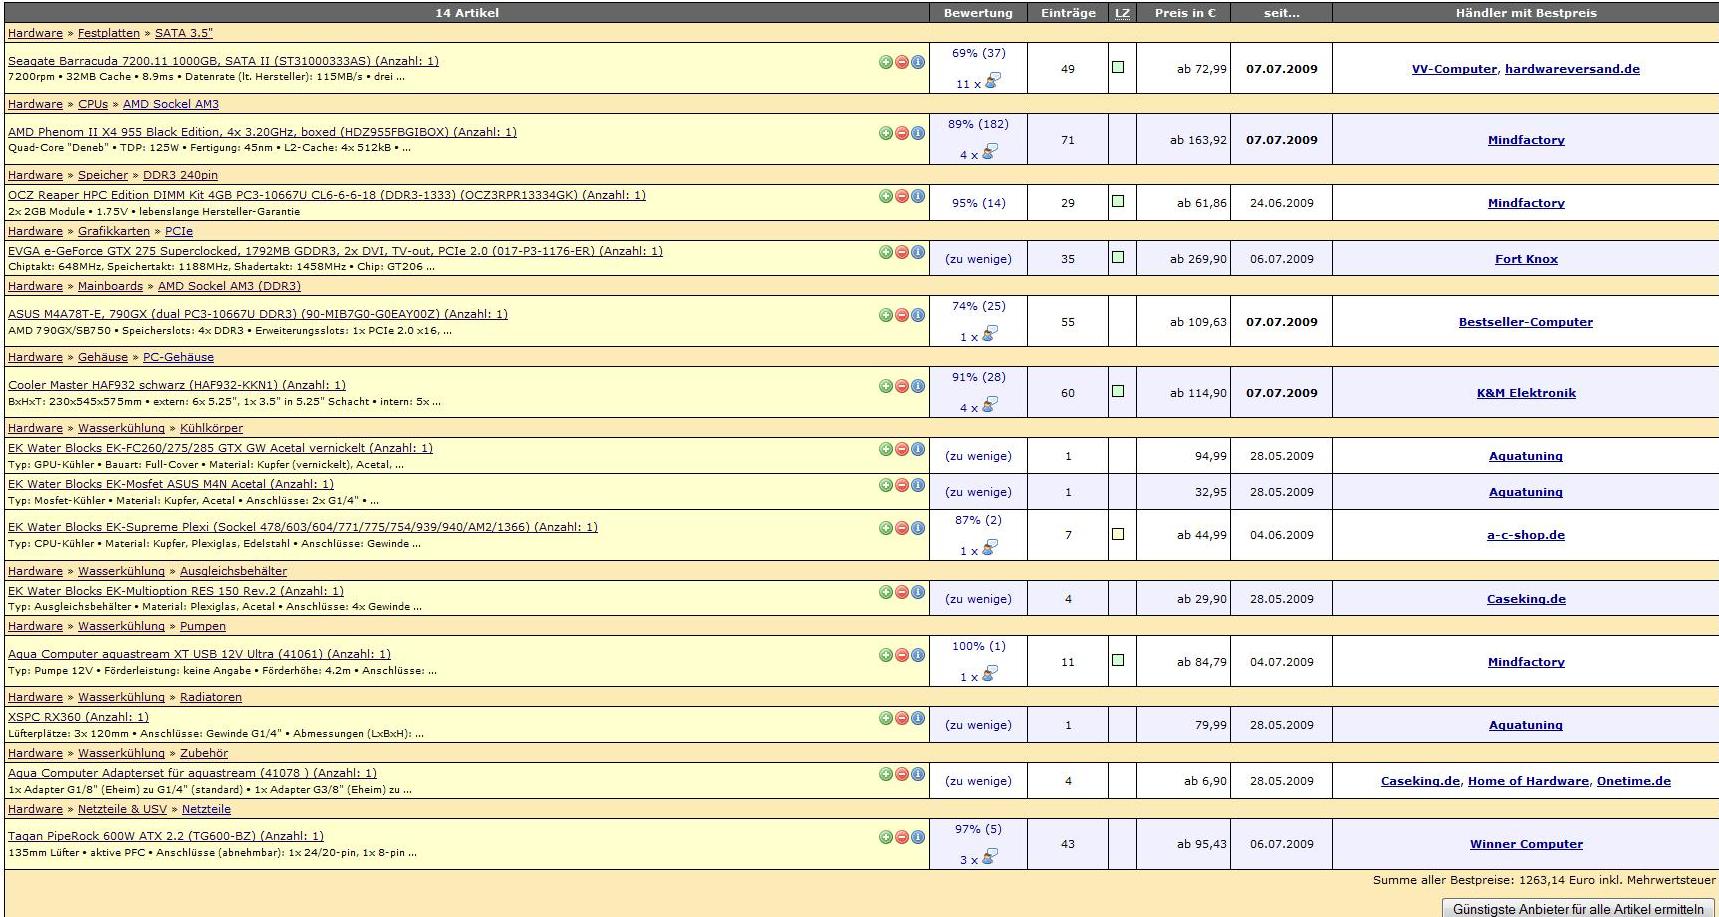Open Home of Hardware dealer link
Viewport: 1719px width, 917px height.
click(1528, 781)
